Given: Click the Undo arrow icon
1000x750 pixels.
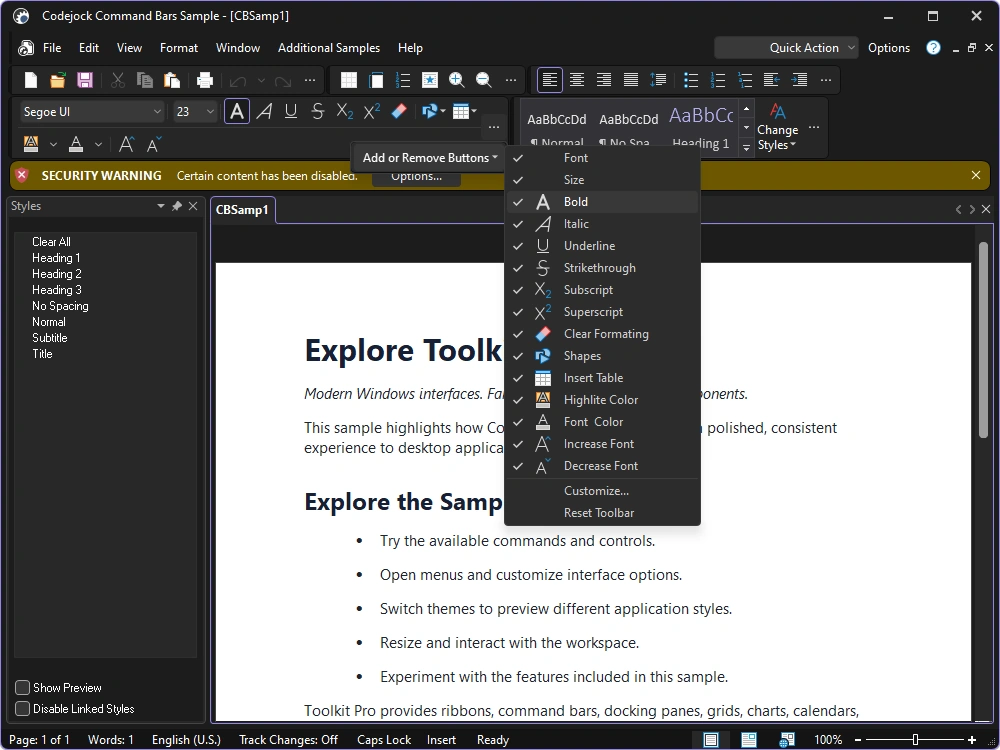Looking at the screenshot, I should (238, 80).
